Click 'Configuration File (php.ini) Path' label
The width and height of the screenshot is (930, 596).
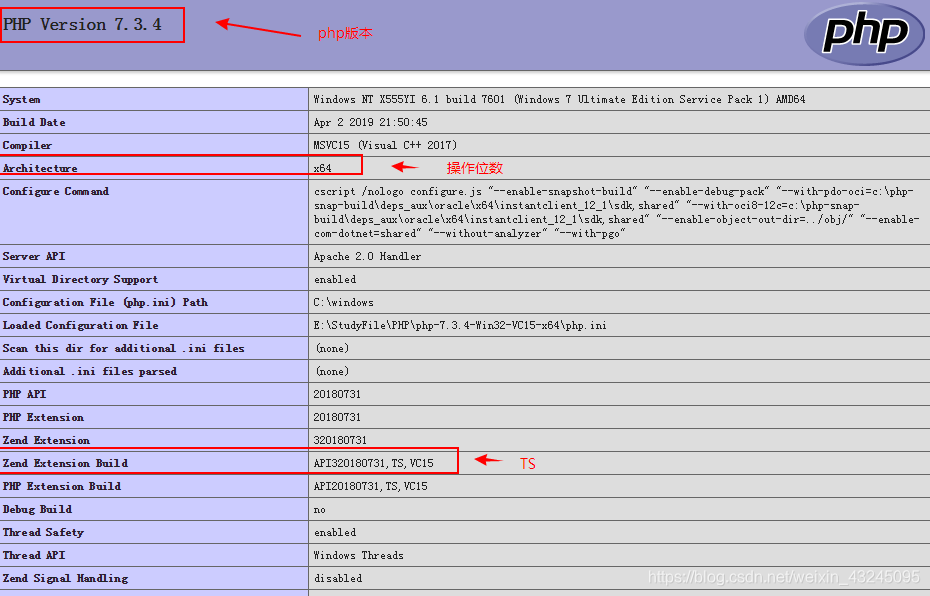coord(105,302)
